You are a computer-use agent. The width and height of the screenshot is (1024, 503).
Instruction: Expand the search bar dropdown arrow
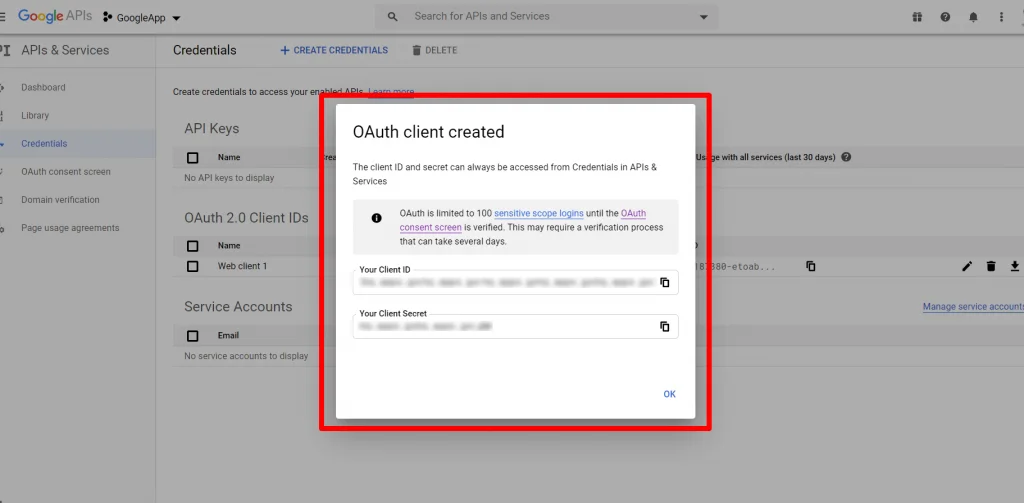pos(704,17)
